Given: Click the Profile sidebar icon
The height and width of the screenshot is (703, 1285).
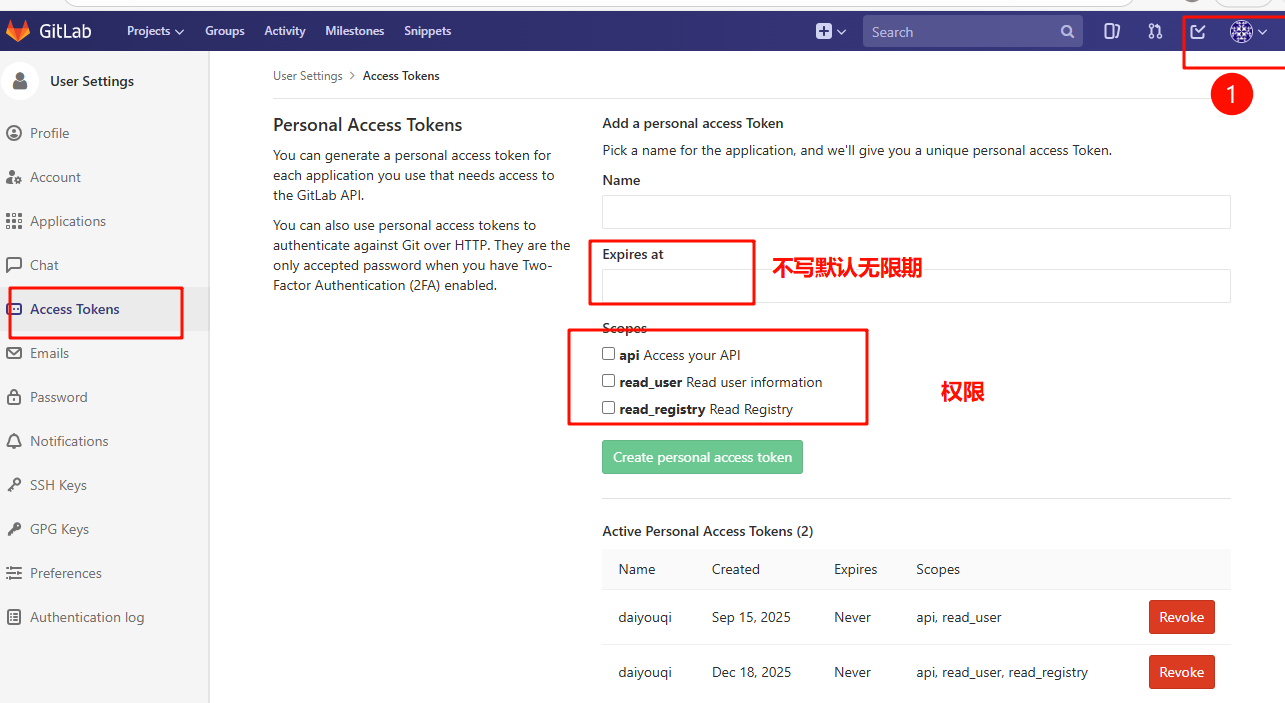Looking at the screenshot, I should (x=14, y=133).
